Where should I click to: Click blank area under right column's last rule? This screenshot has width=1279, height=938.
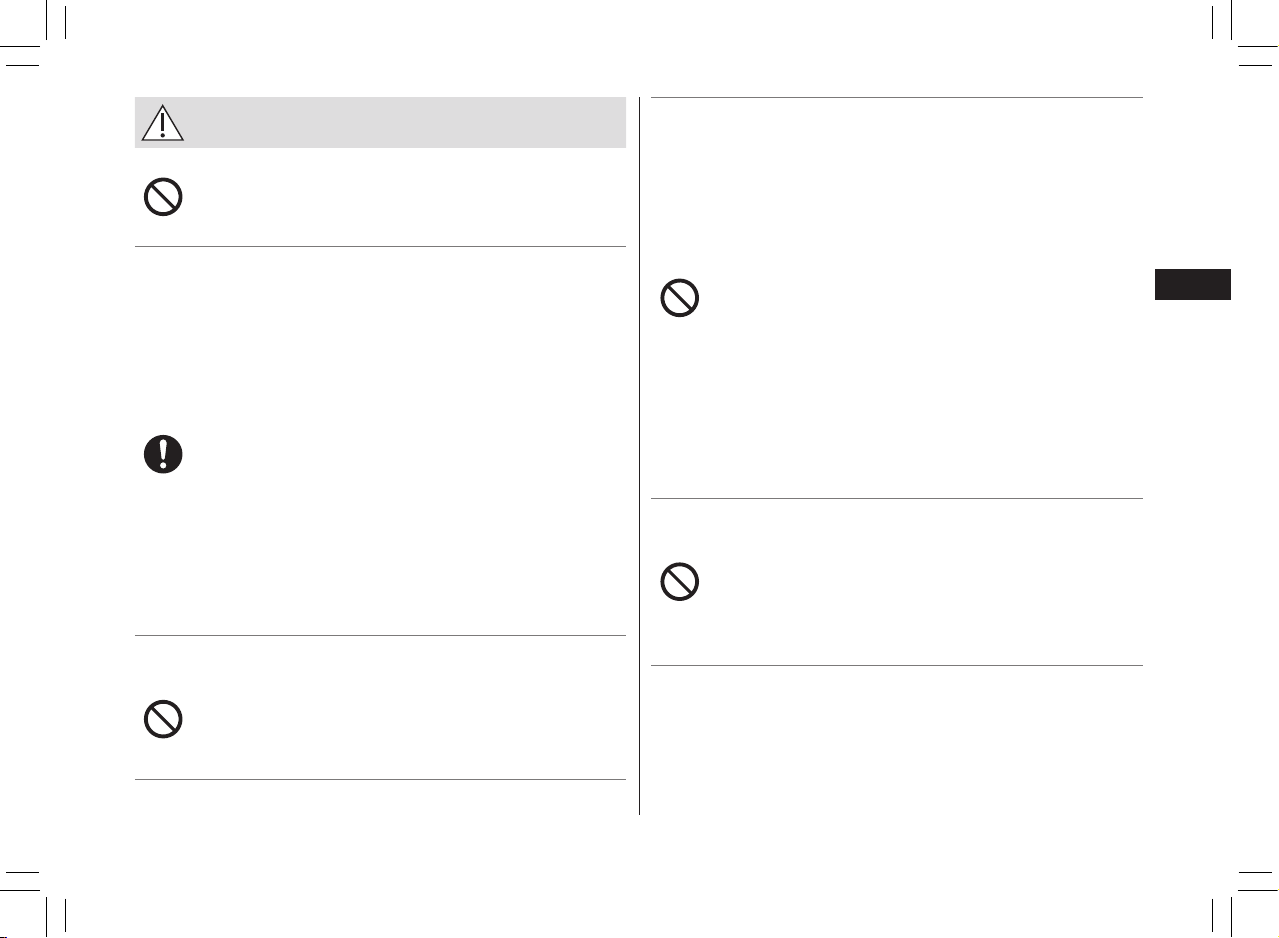point(896,740)
